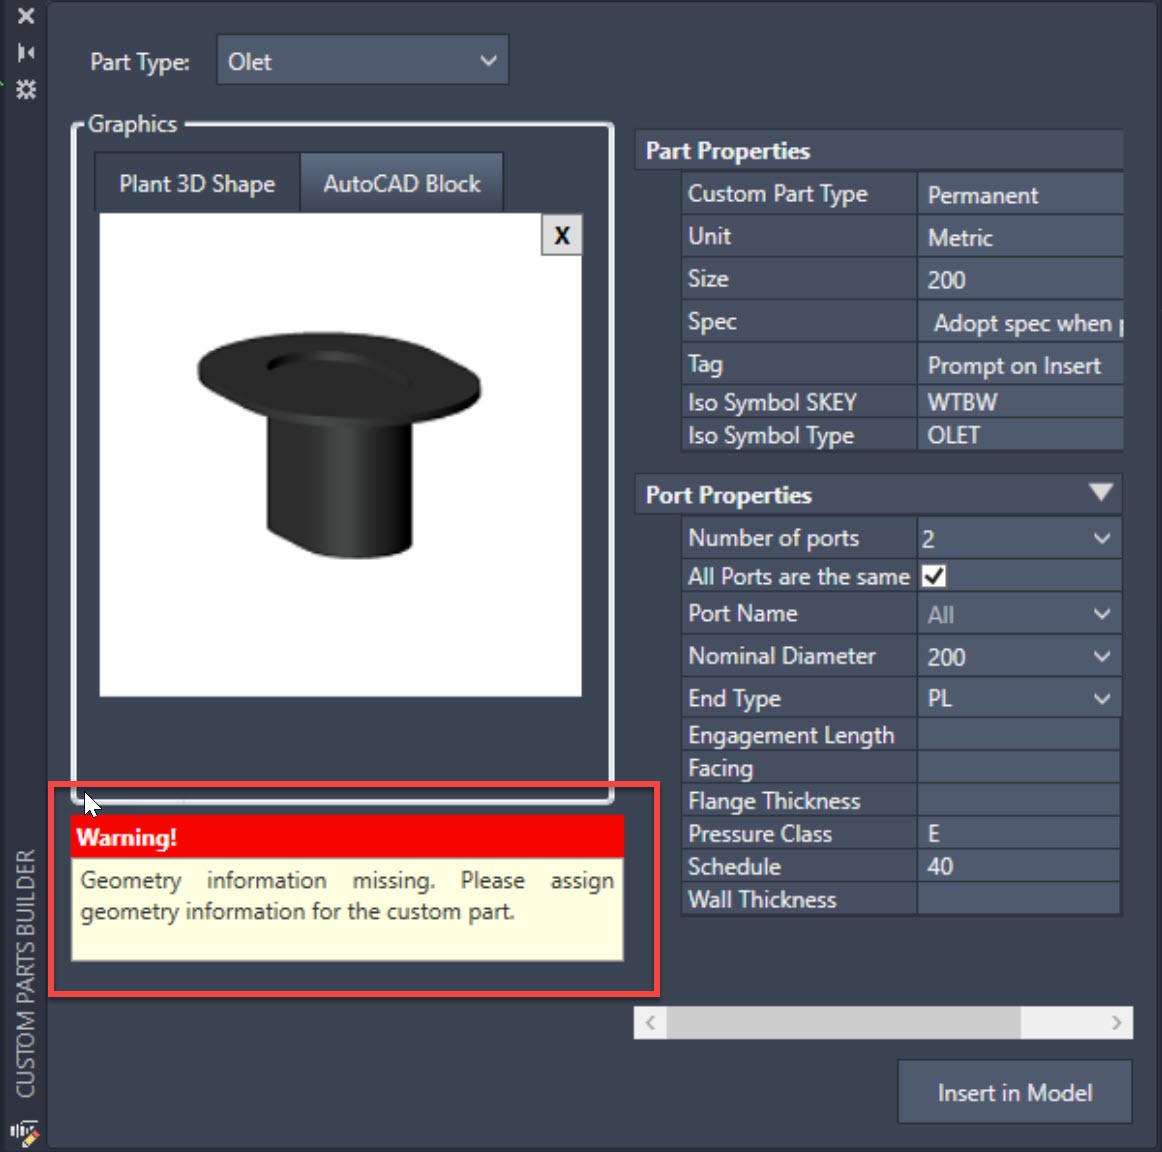Image resolution: width=1162 pixels, height=1152 pixels.
Task: Open the Number of ports dropdown
Action: point(1101,538)
